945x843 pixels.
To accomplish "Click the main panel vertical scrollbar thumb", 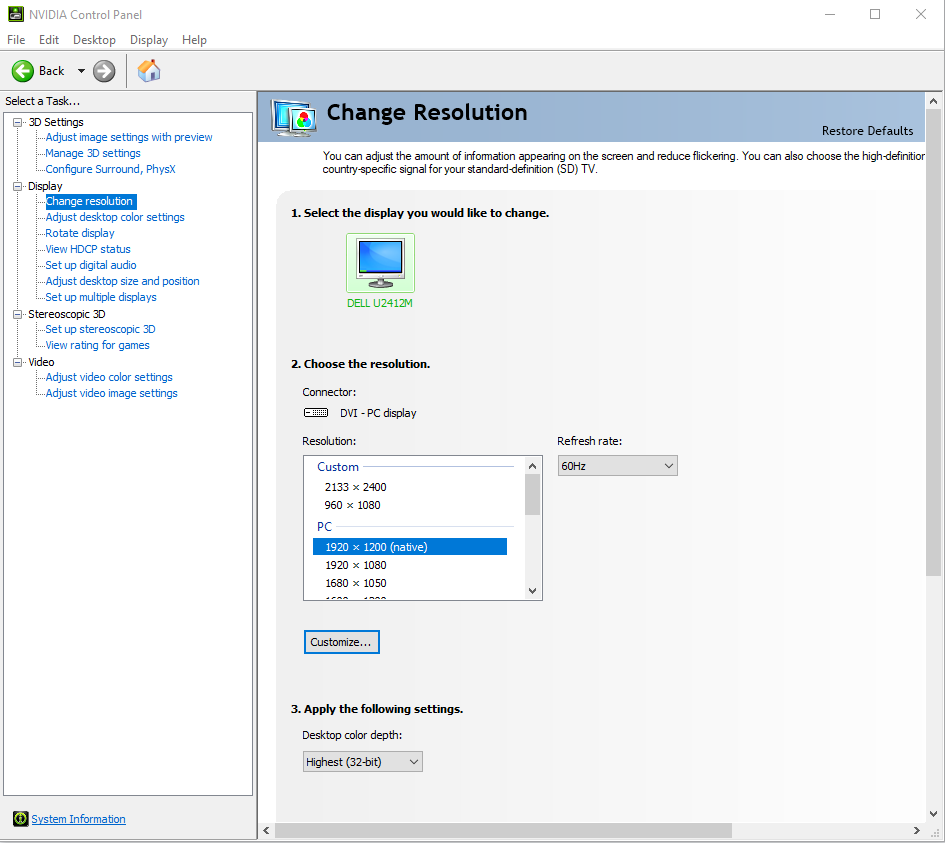I will click(933, 343).
